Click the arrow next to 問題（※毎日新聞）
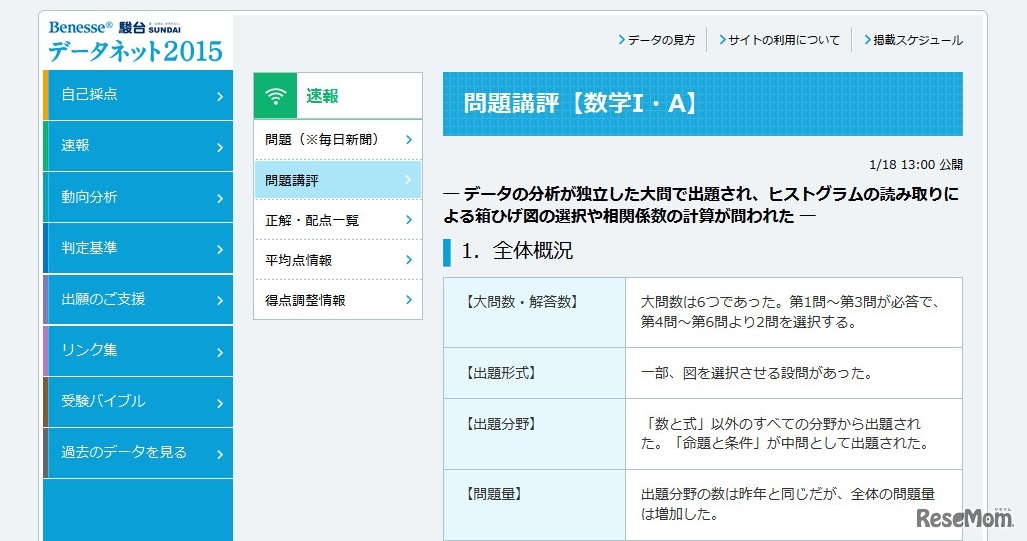 click(409, 140)
